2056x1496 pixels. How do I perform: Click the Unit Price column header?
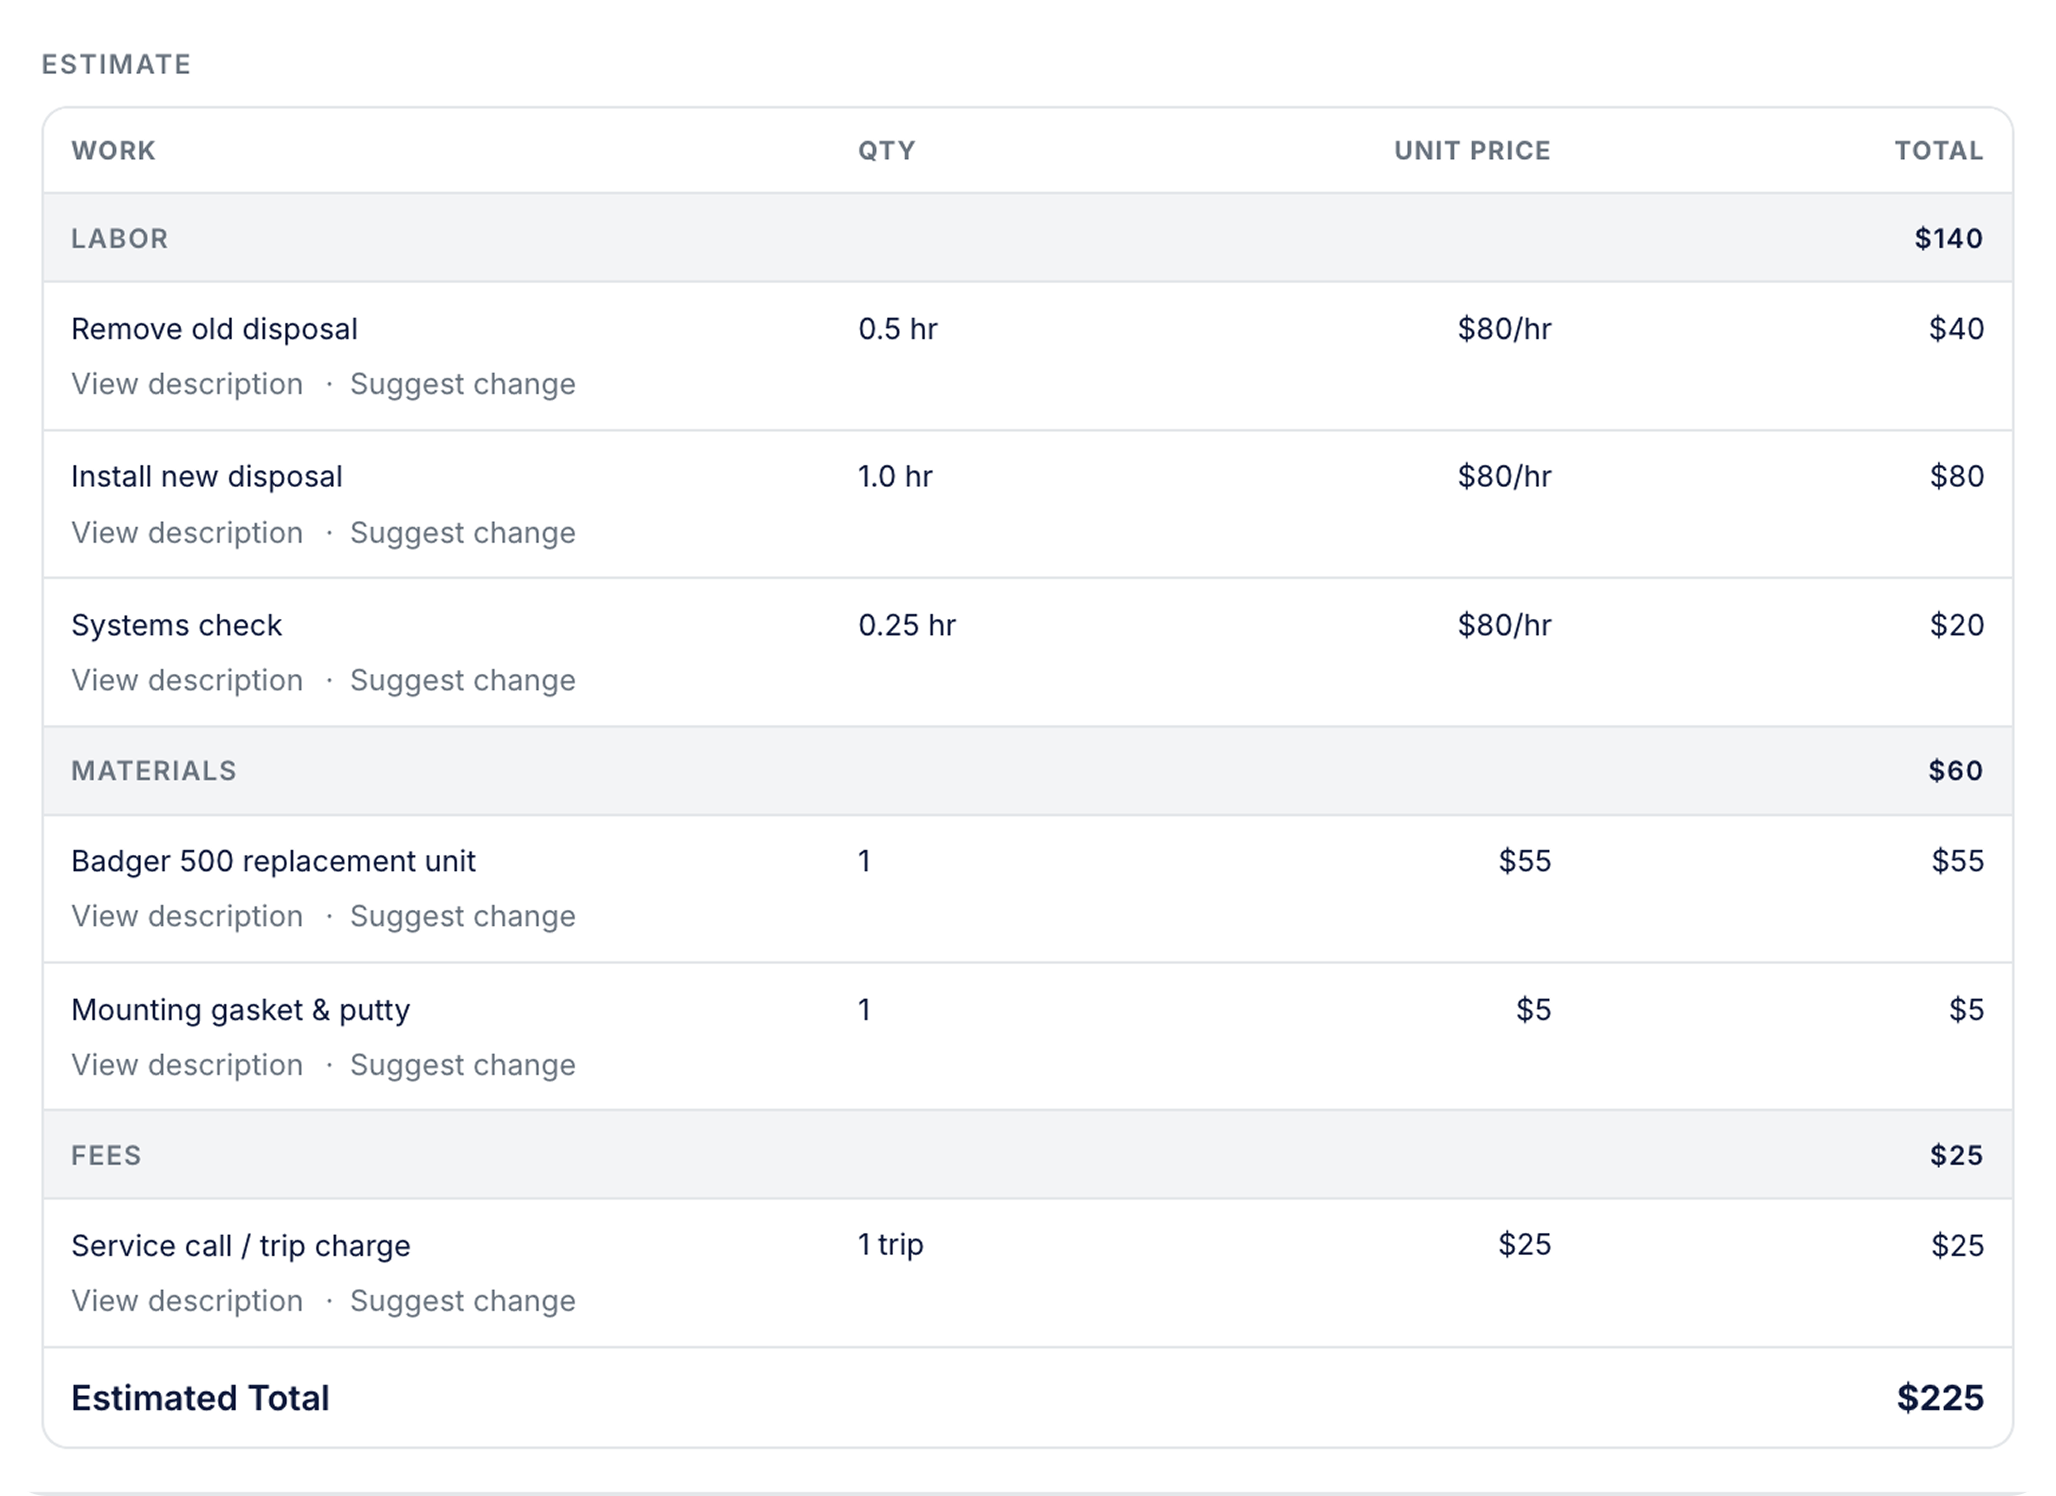1472,151
